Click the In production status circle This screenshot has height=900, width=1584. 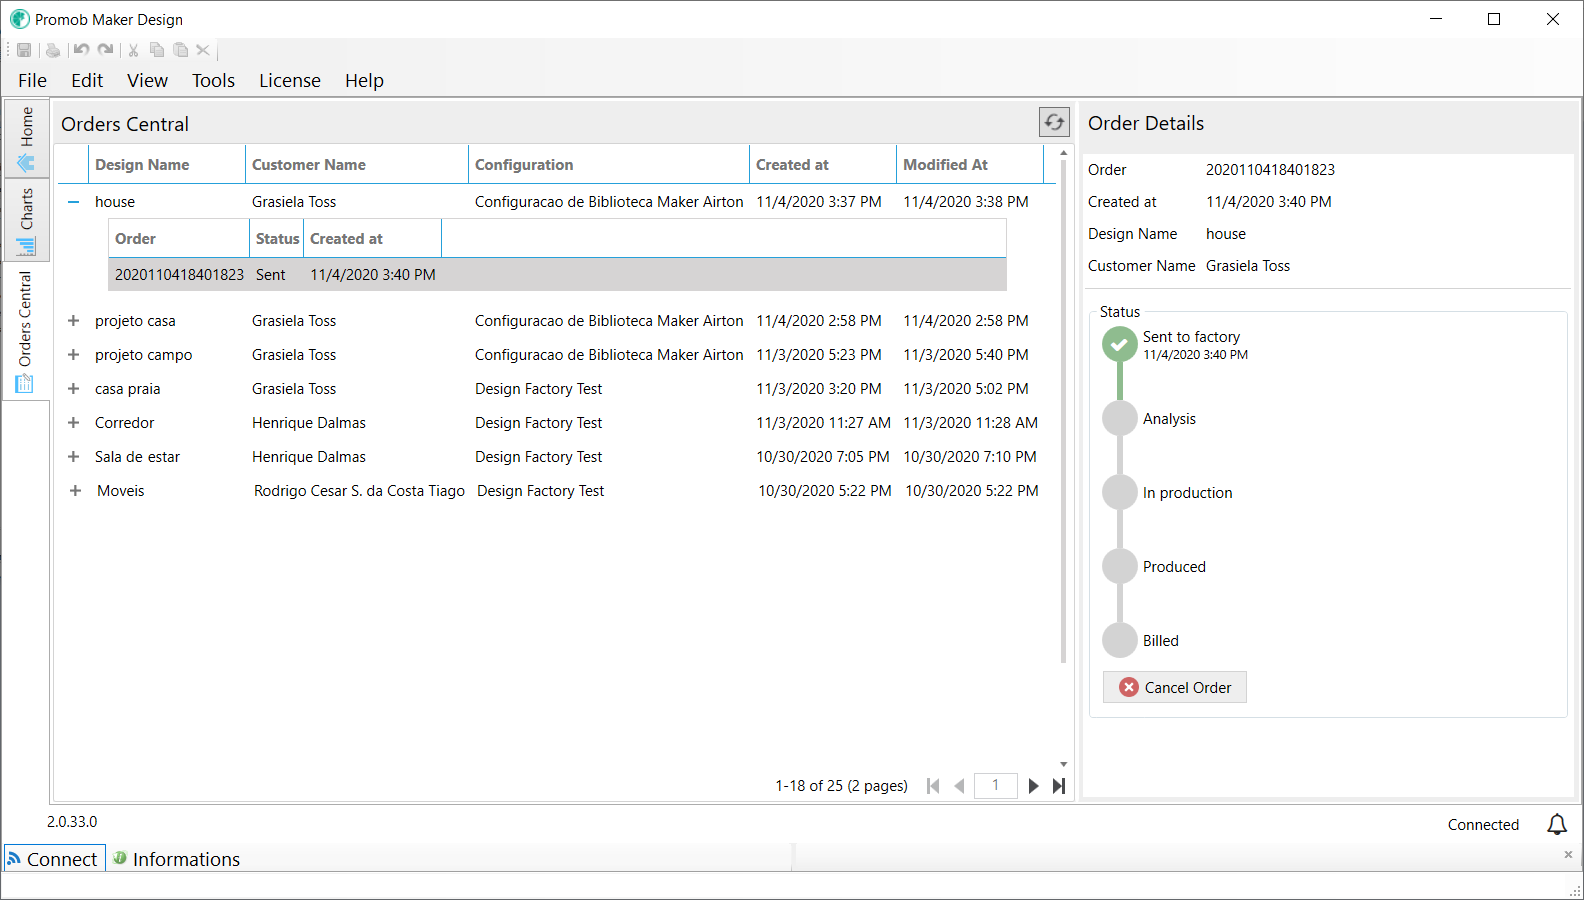[x=1120, y=492]
